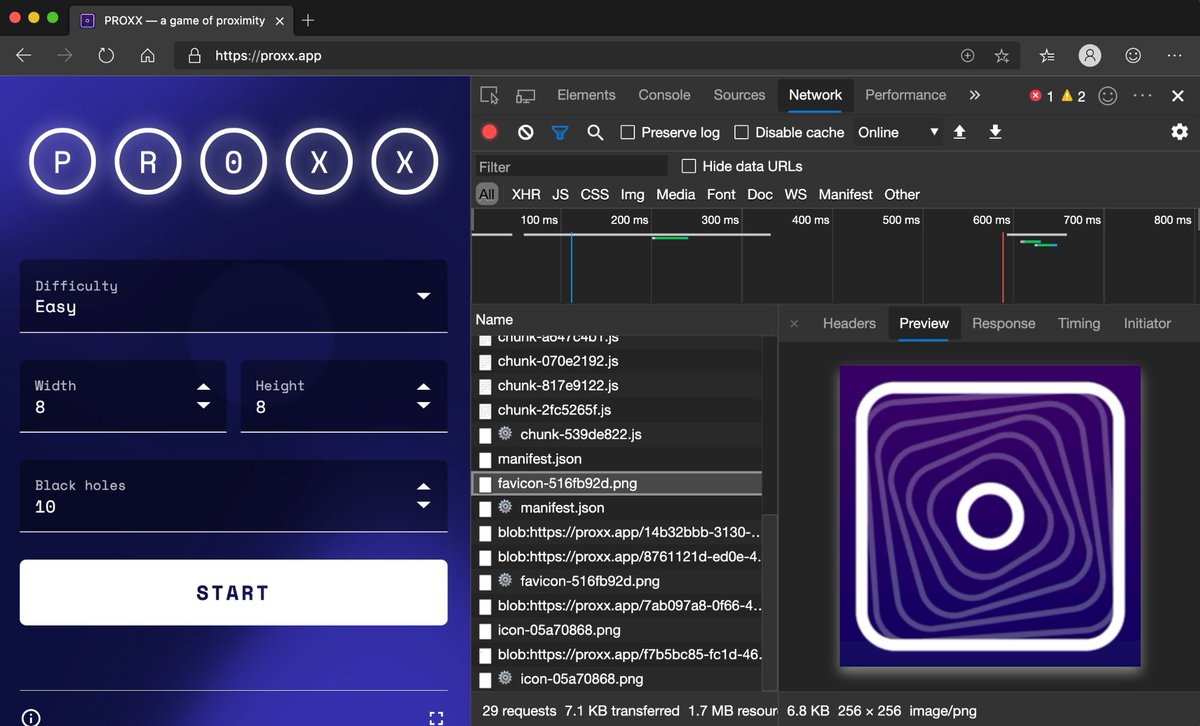Click the red error count badge

pyautogui.click(x=1041, y=96)
